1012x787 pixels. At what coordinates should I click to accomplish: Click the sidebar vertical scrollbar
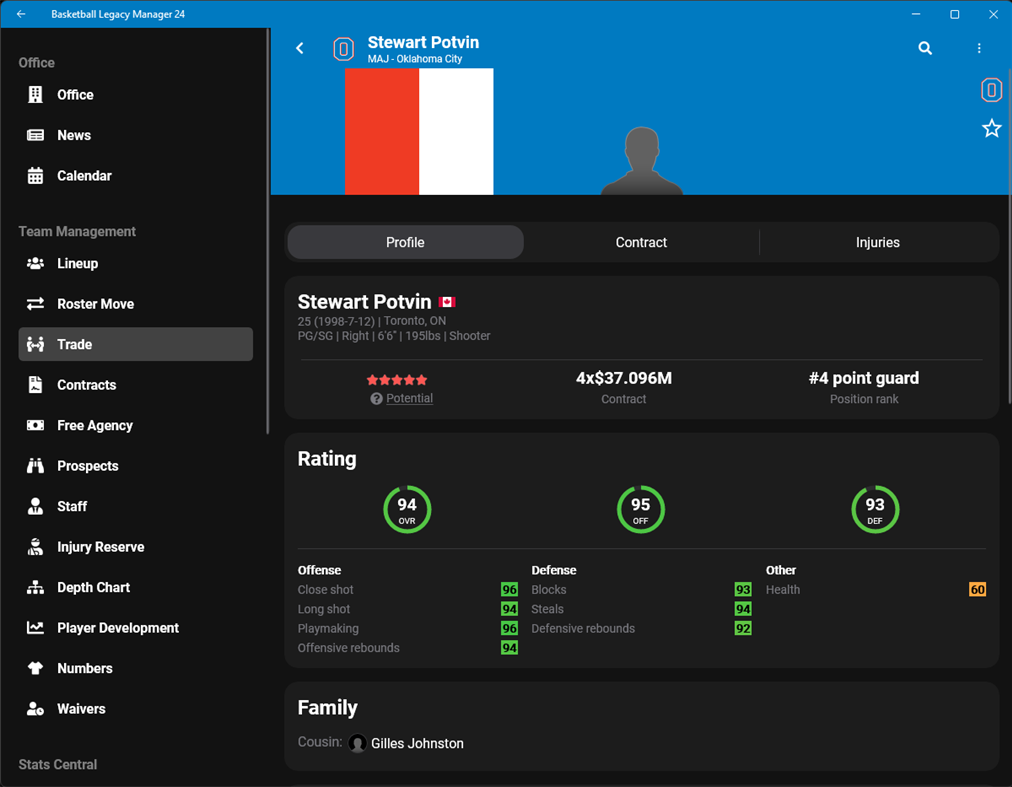267,232
